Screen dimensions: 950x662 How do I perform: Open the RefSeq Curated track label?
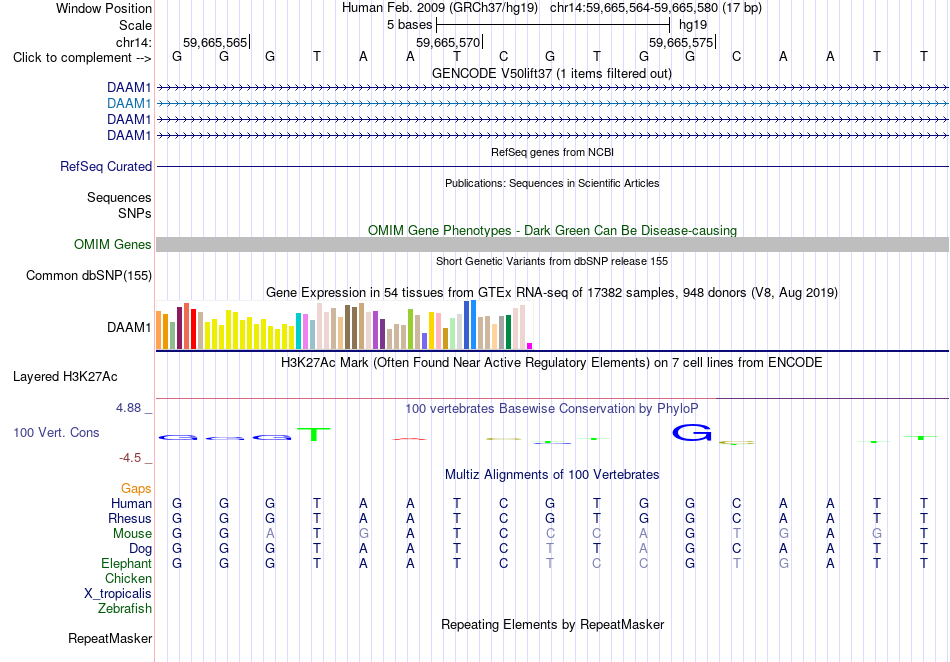point(105,167)
